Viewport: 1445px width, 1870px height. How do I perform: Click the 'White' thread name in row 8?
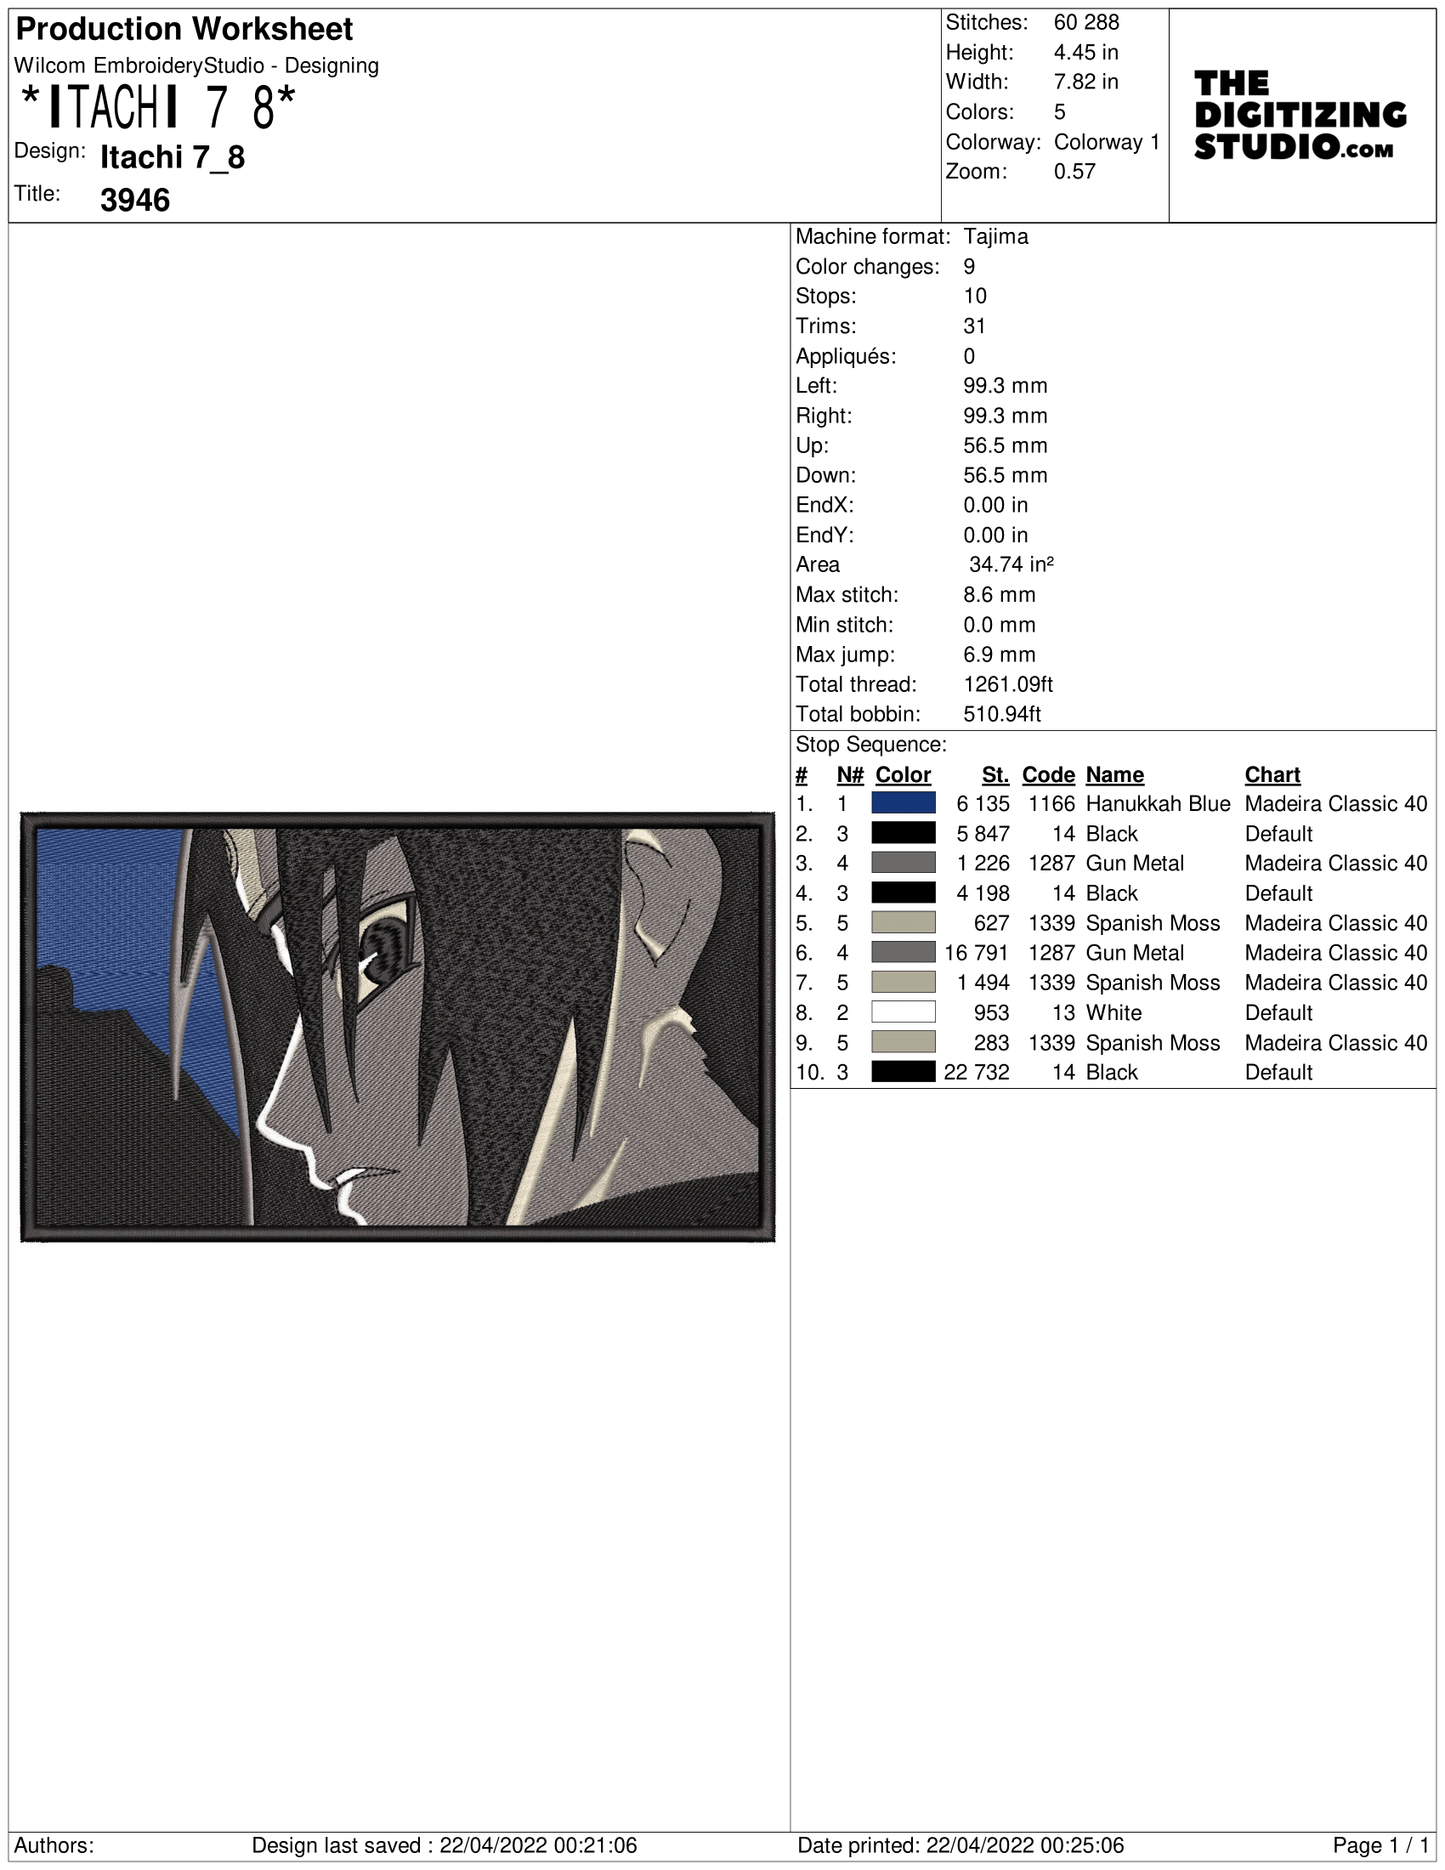(x=1114, y=1012)
